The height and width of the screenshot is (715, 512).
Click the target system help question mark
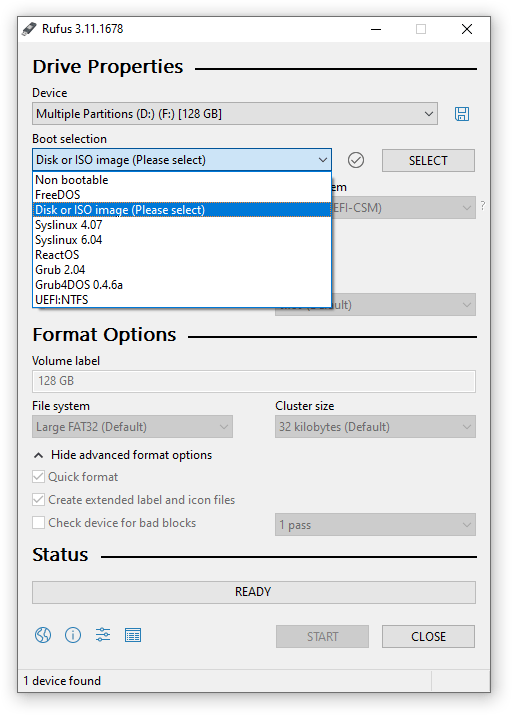point(483,206)
